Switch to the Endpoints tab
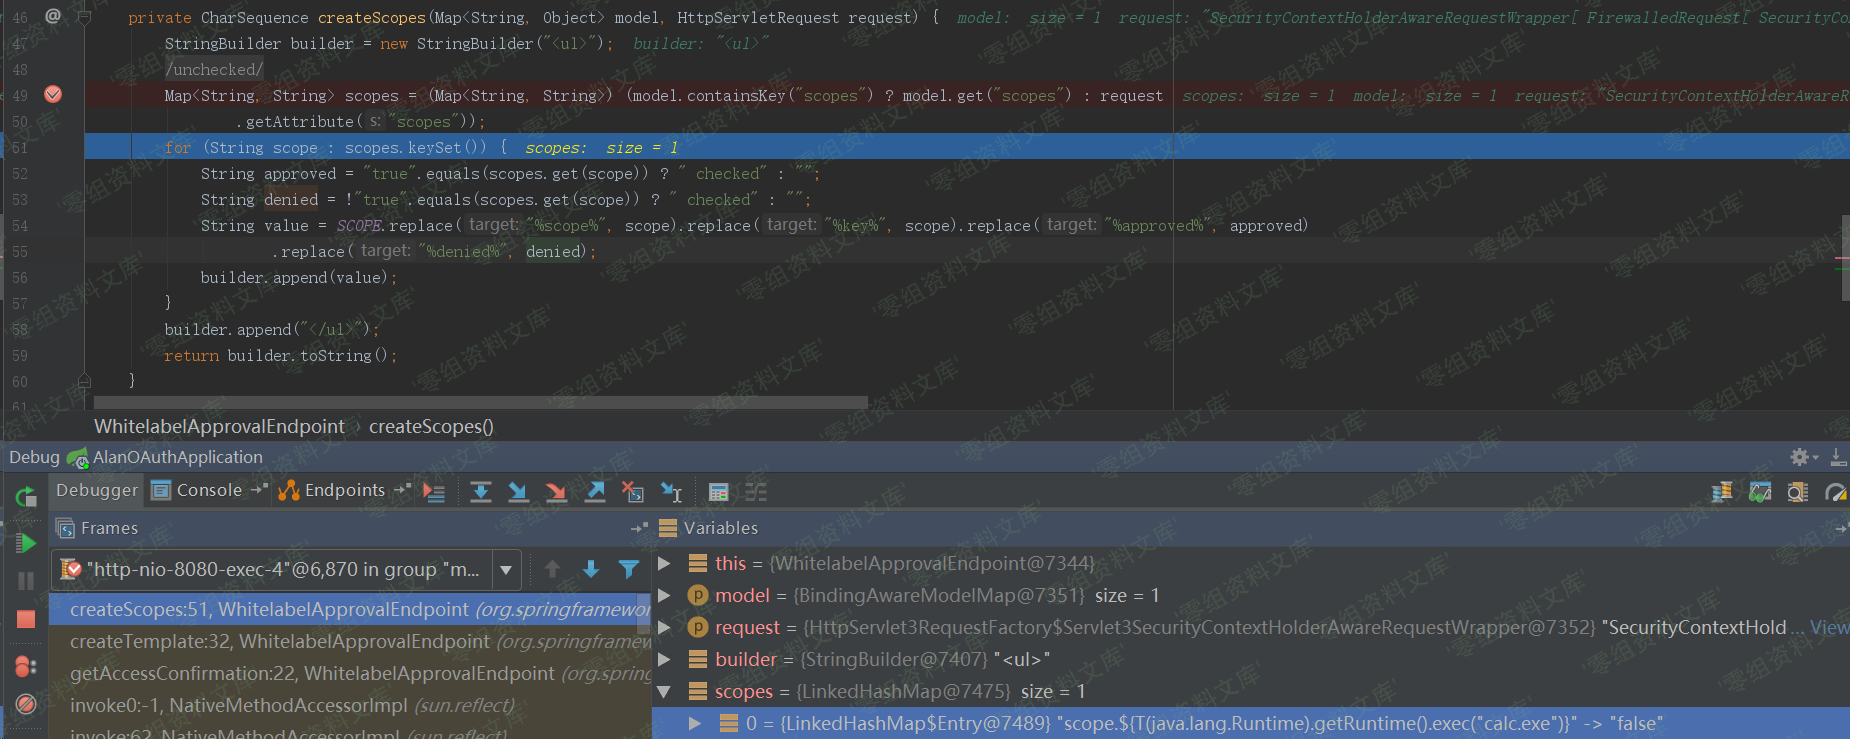1850x739 pixels. pyautogui.click(x=344, y=490)
